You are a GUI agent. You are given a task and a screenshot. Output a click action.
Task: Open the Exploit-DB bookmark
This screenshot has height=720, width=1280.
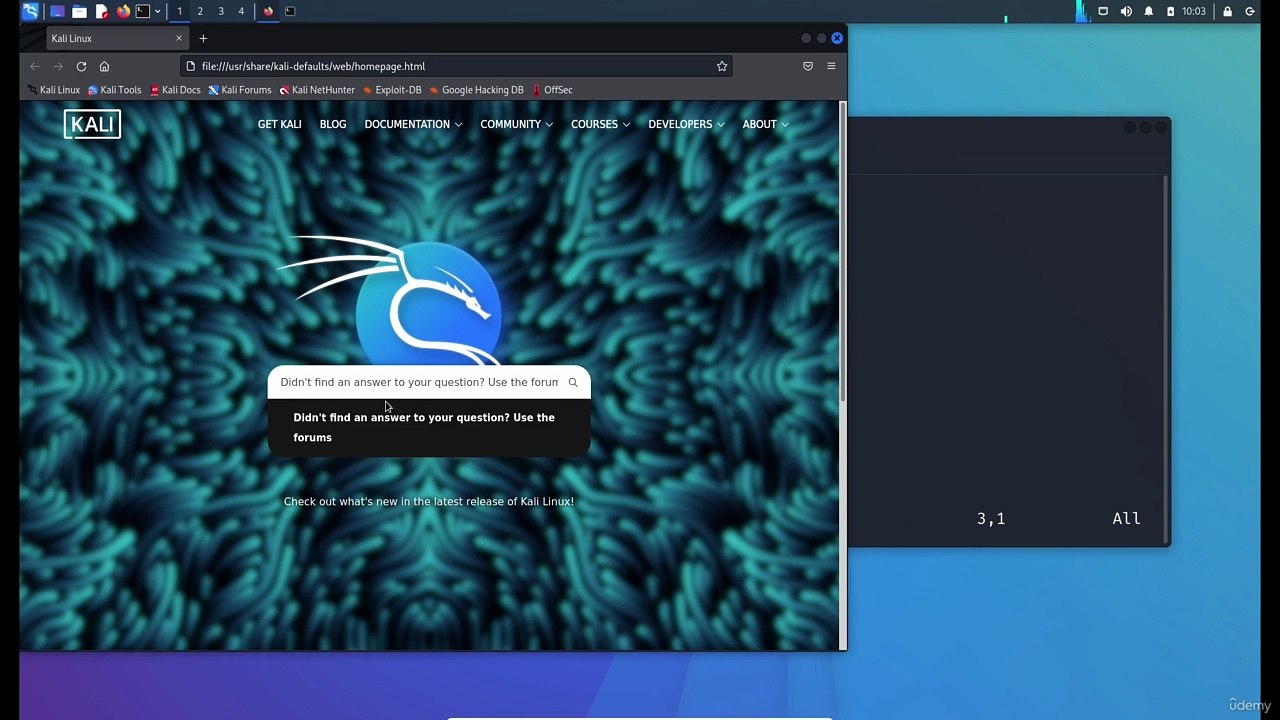(392, 90)
